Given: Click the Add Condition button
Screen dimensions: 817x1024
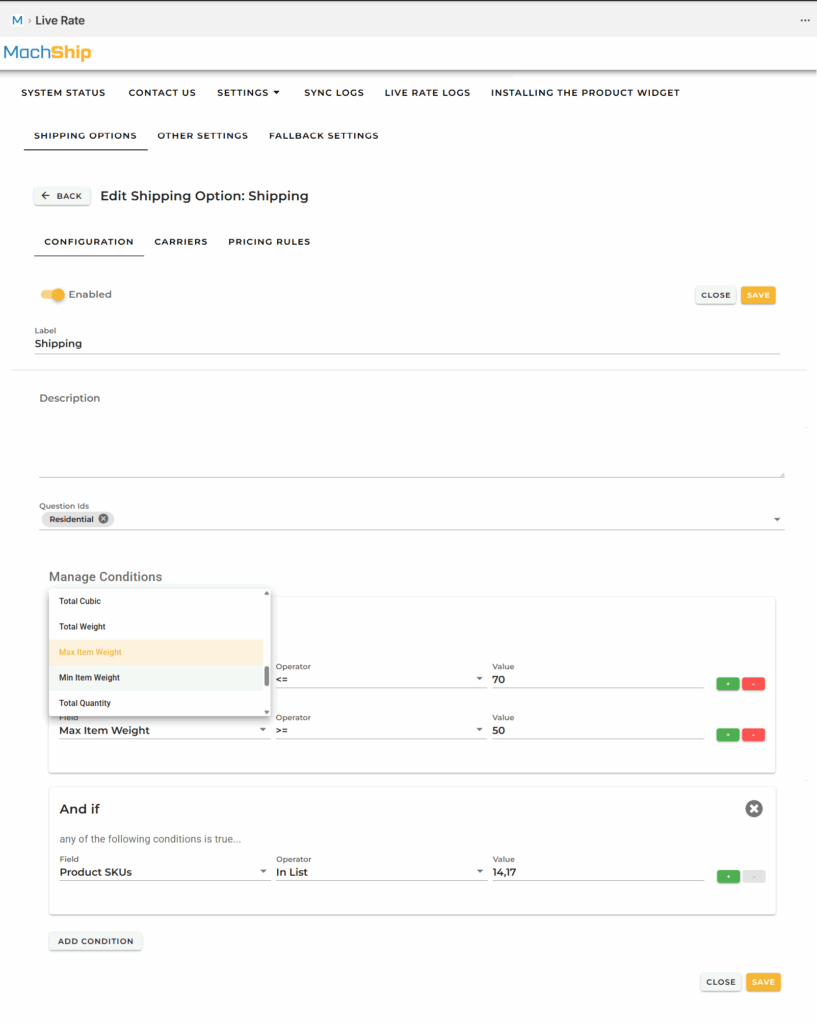Looking at the screenshot, I should (x=95, y=941).
